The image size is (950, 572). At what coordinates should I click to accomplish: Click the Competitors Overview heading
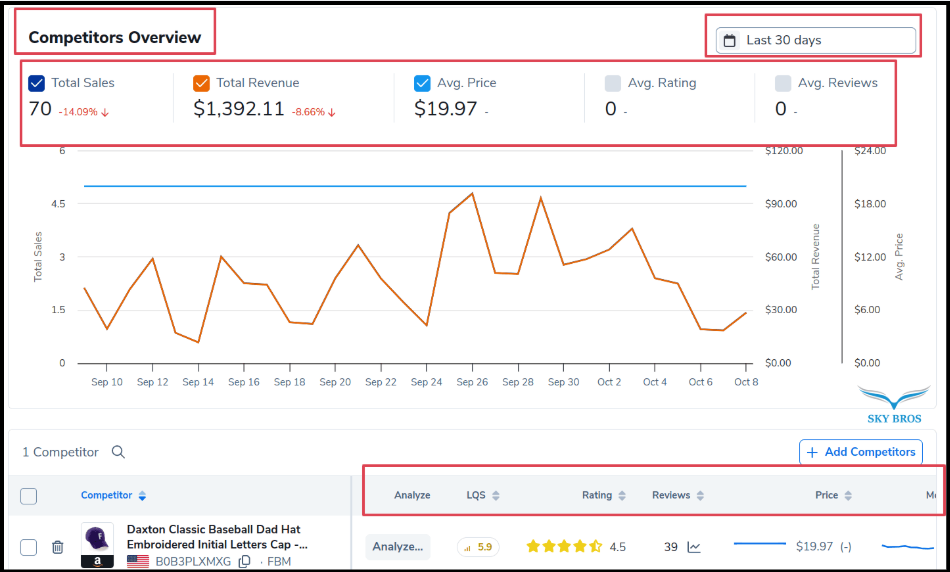pos(115,38)
